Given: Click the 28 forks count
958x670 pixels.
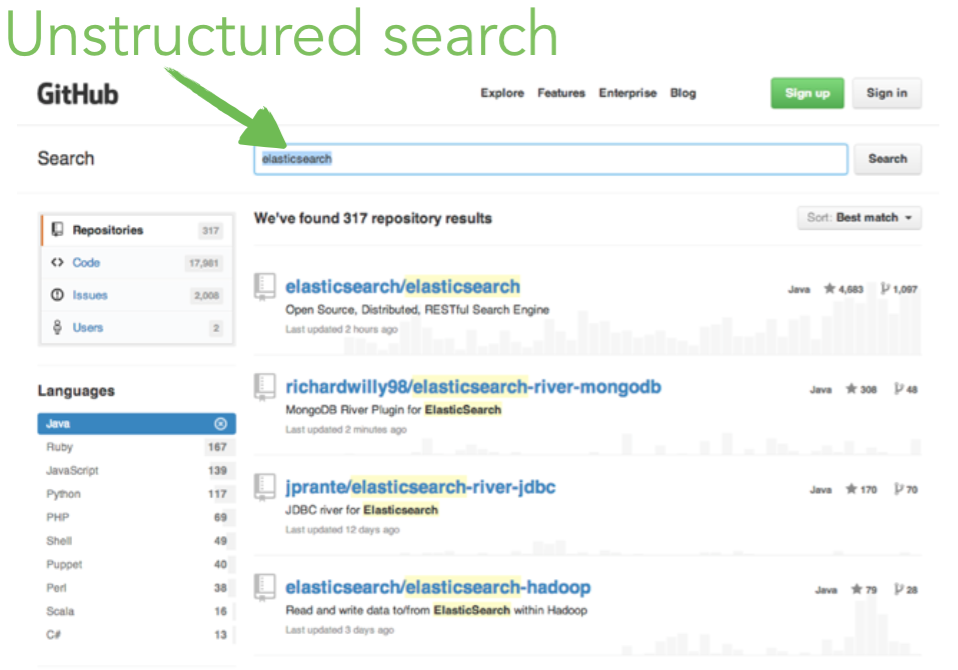Looking at the screenshot, I should 906,589.
